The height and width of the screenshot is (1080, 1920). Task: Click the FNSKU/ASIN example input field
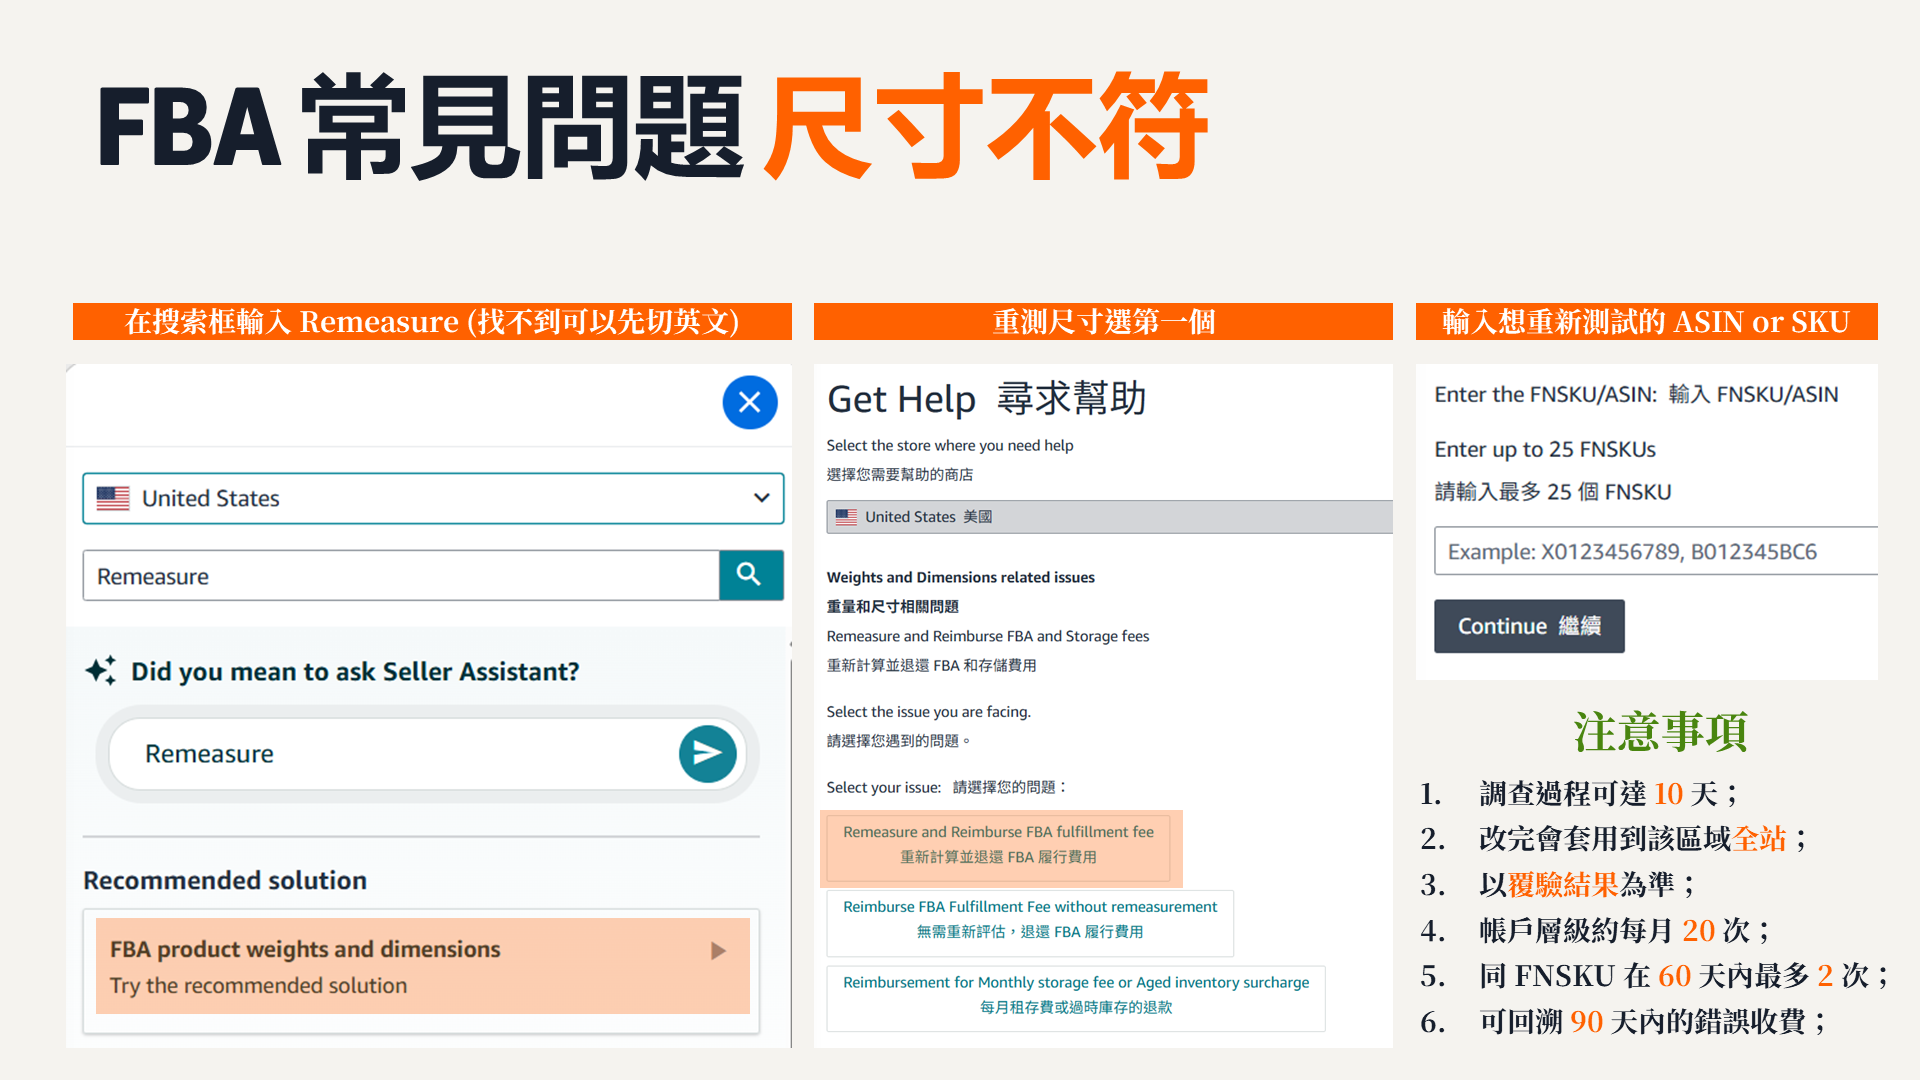point(1656,551)
